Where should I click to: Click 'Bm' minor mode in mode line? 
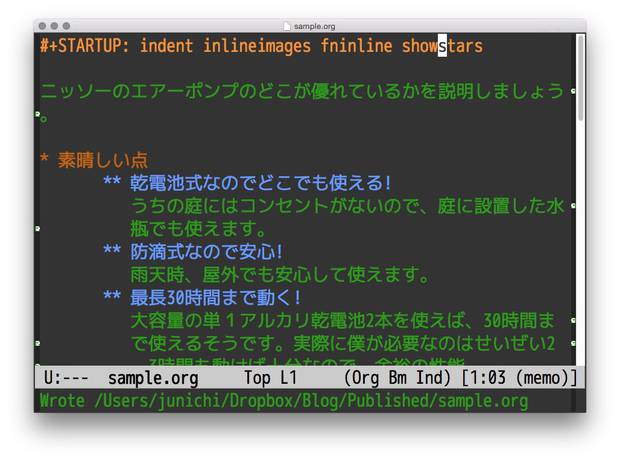point(397,378)
